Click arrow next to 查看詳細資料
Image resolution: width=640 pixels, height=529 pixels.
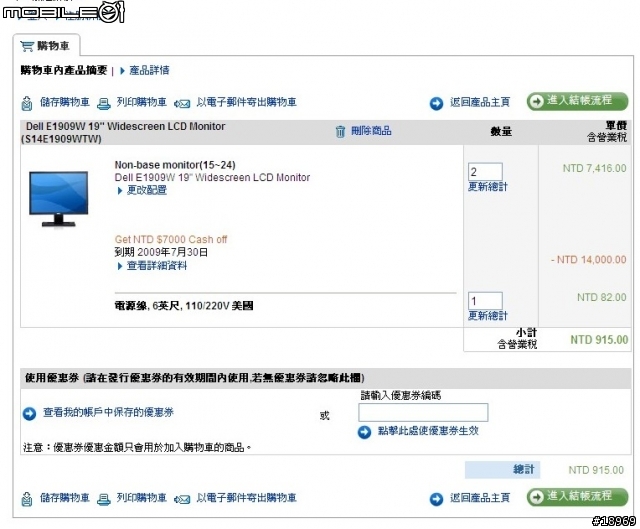120,267
